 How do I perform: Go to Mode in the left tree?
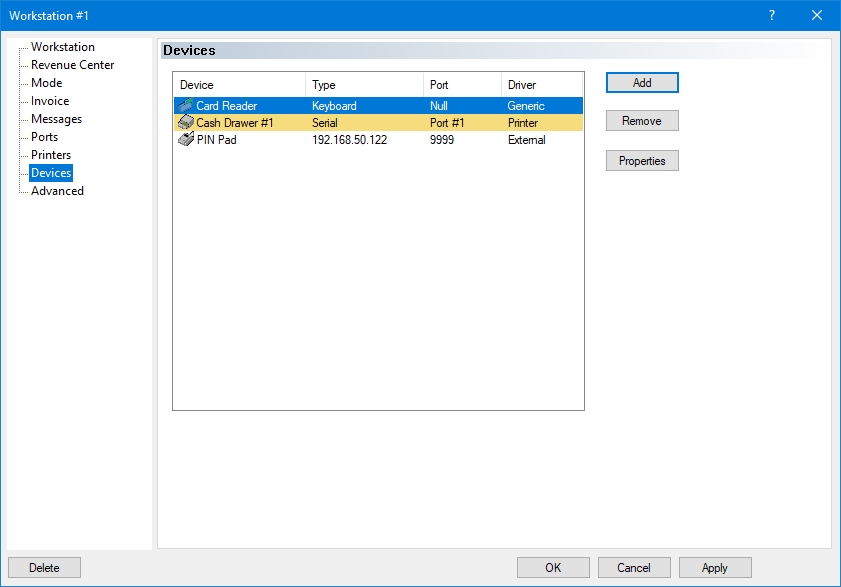pos(46,83)
